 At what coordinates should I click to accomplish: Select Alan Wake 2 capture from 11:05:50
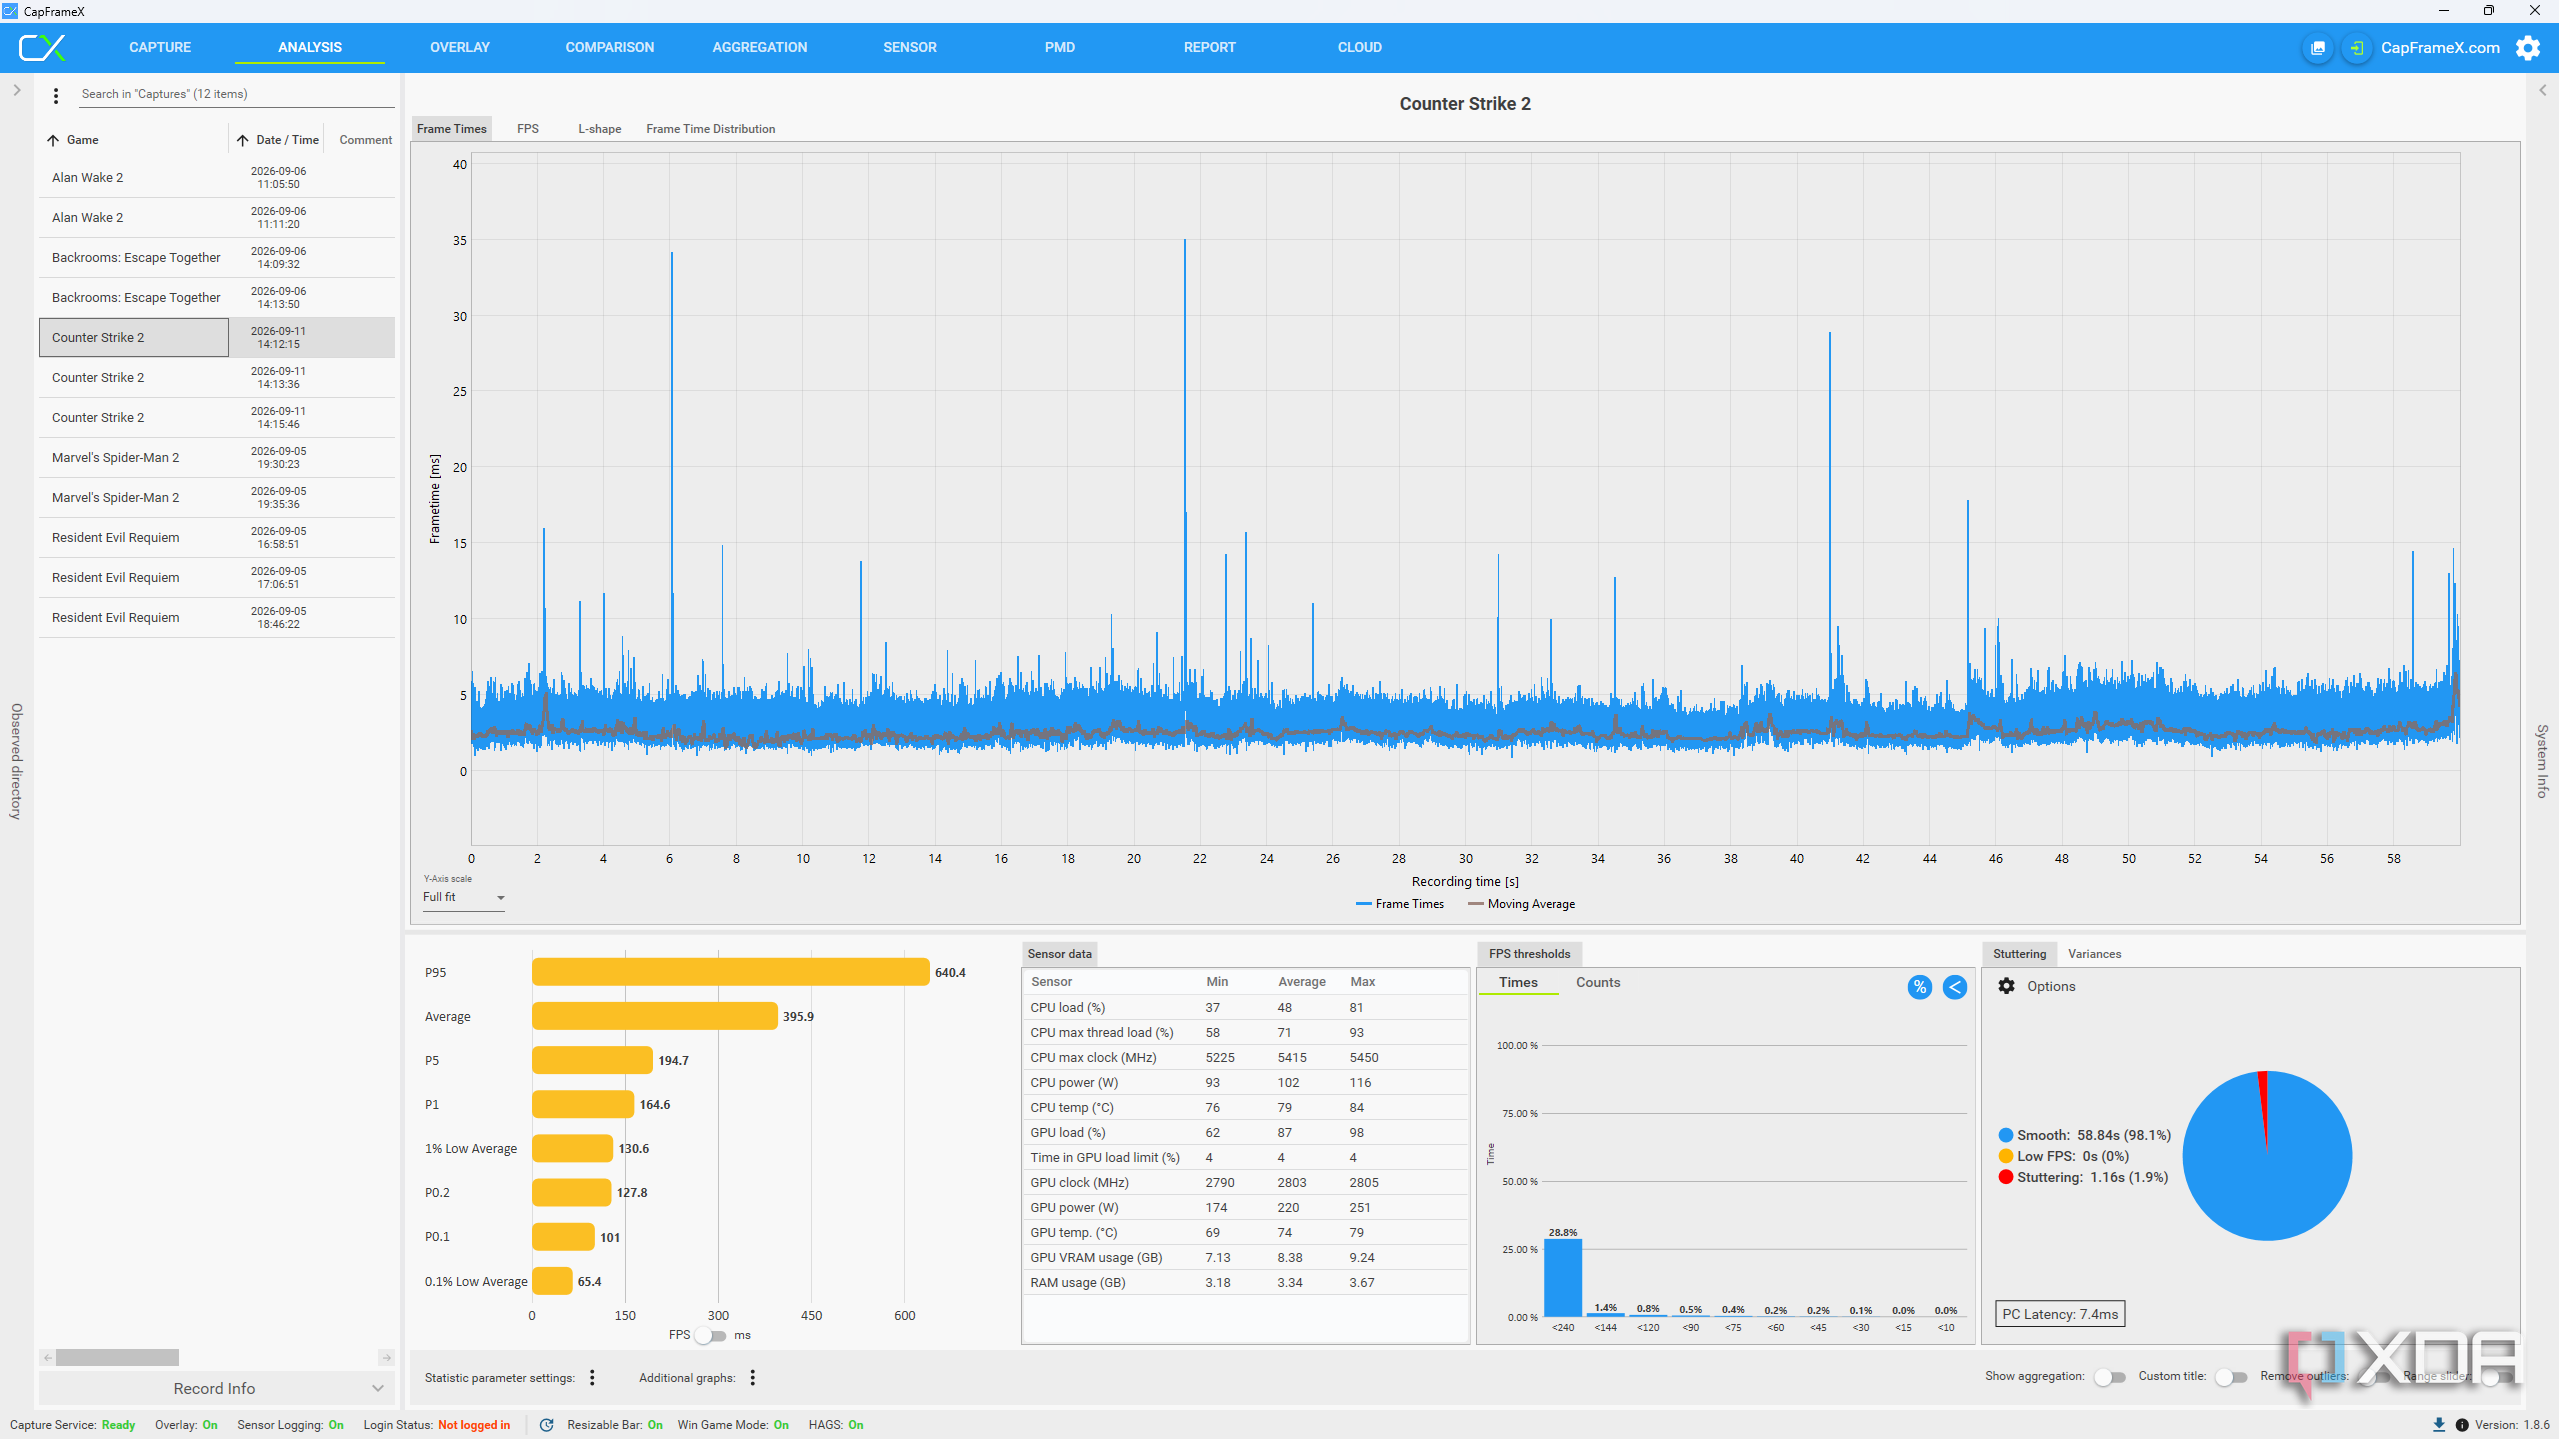click(217, 178)
